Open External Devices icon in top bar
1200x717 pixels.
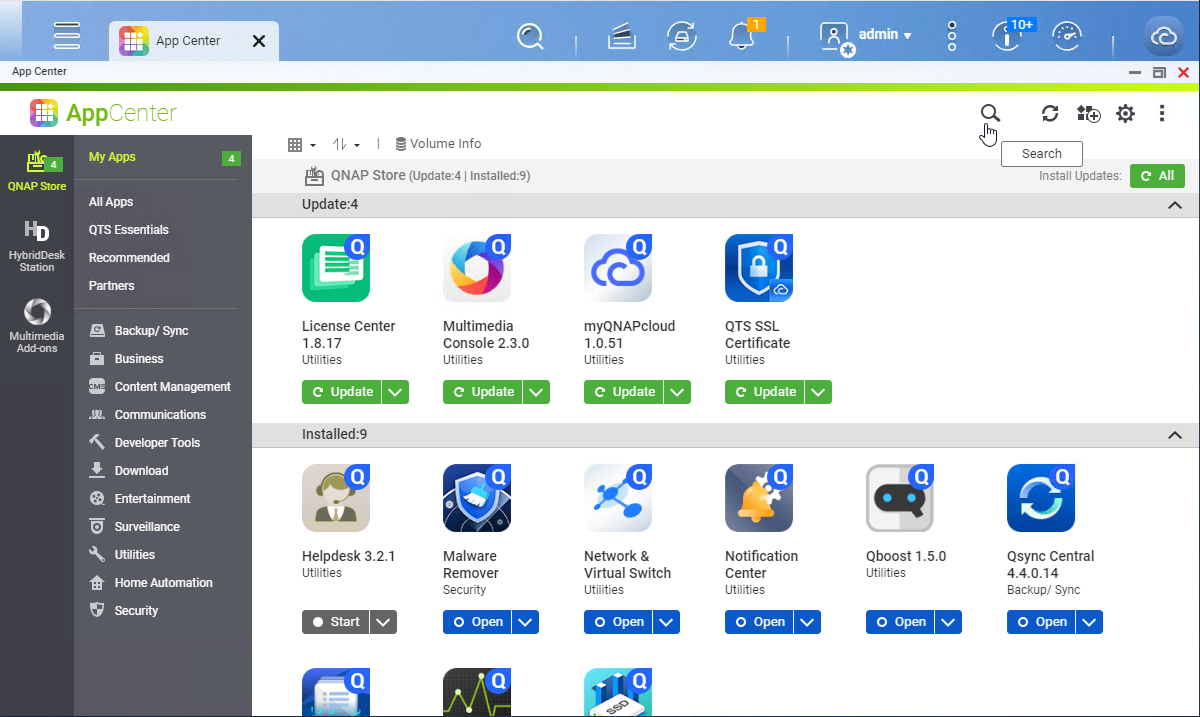pyautogui.click(x=682, y=36)
